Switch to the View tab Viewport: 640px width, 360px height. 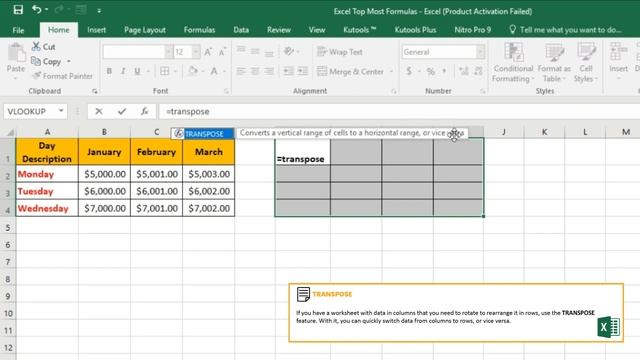click(x=317, y=30)
